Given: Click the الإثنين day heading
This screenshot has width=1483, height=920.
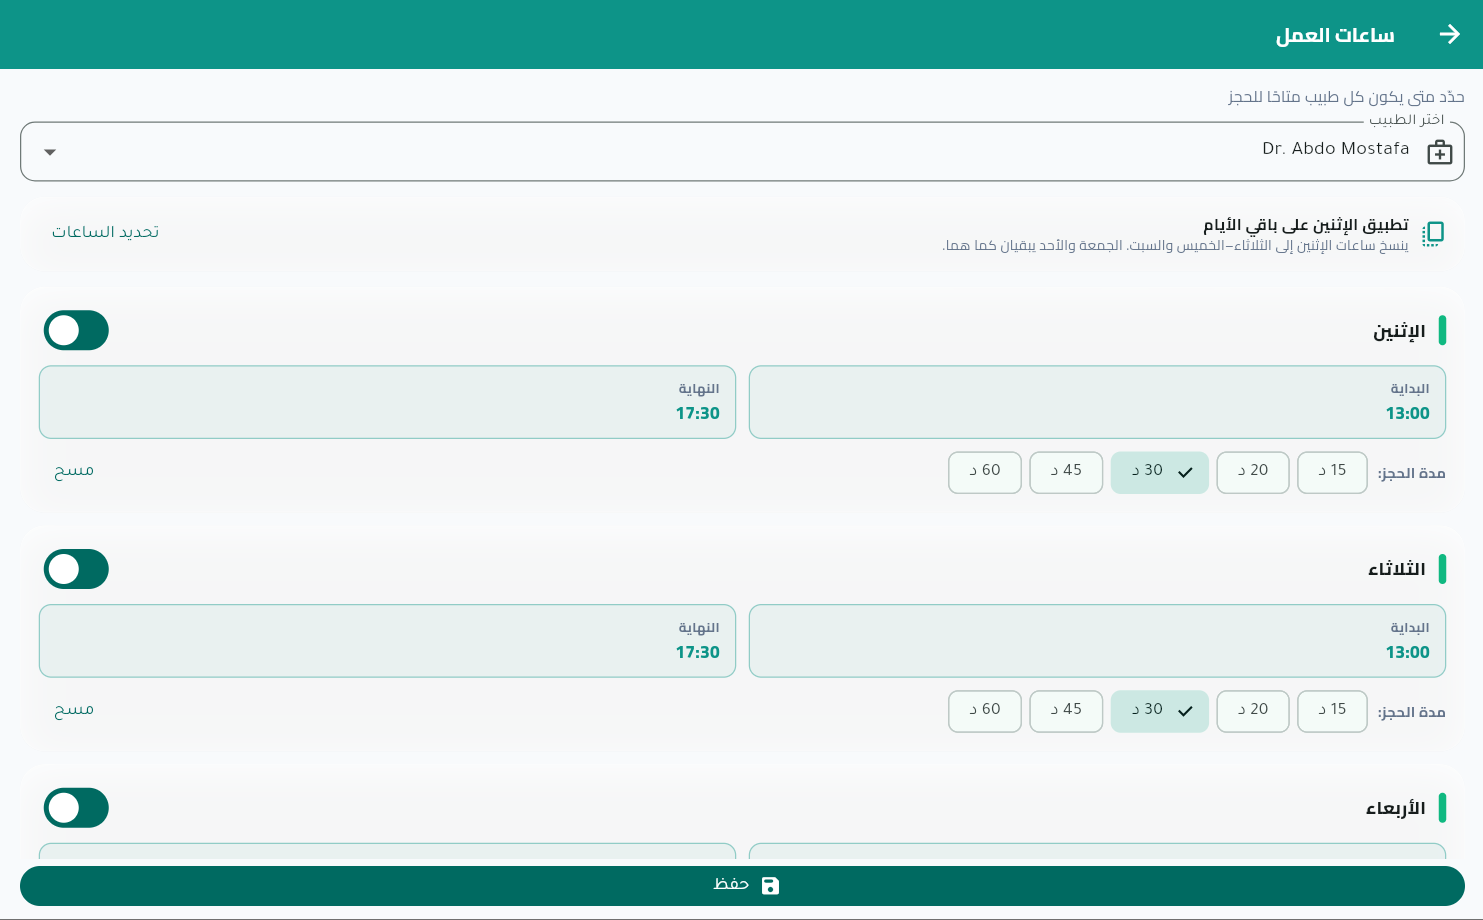Looking at the screenshot, I should (x=1399, y=331).
